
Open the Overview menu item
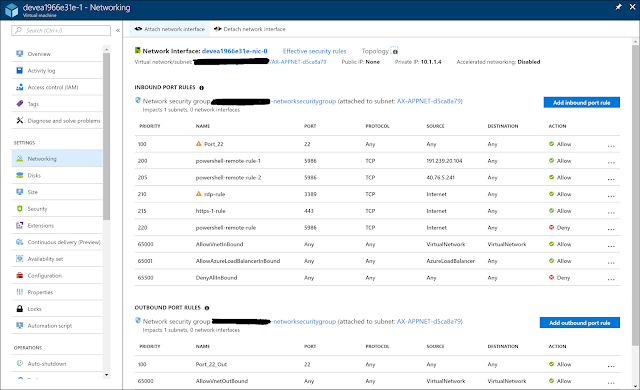click(57, 53)
